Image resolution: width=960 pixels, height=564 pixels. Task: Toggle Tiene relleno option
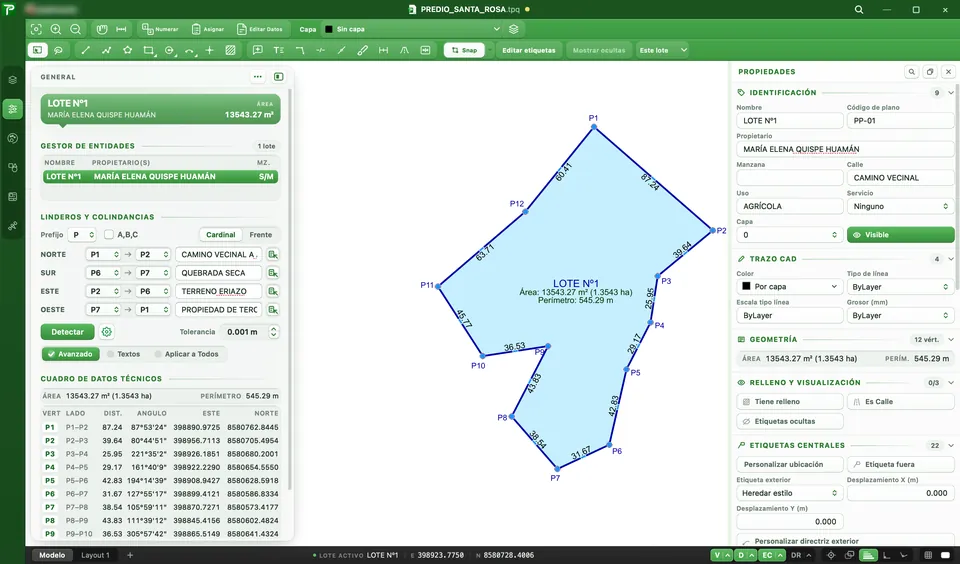tap(789, 402)
